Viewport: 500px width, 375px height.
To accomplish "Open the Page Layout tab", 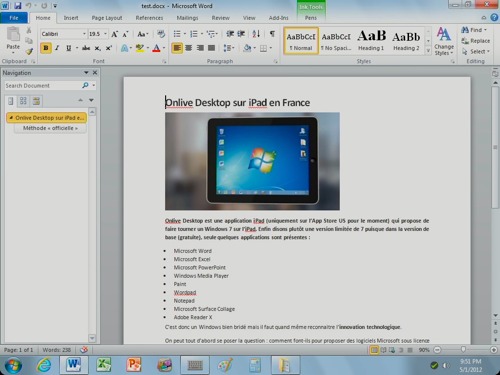I will (x=107, y=18).
